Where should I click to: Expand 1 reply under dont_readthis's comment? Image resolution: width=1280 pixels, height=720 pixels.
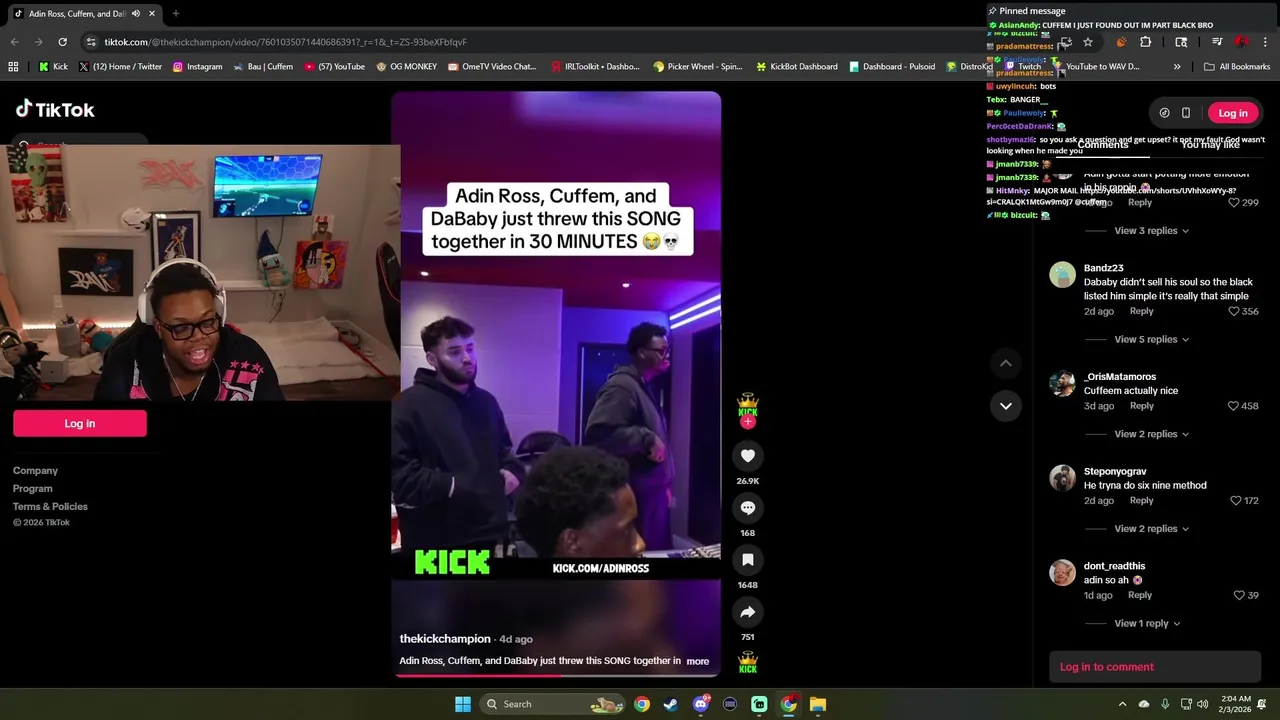pos(1147,624)
